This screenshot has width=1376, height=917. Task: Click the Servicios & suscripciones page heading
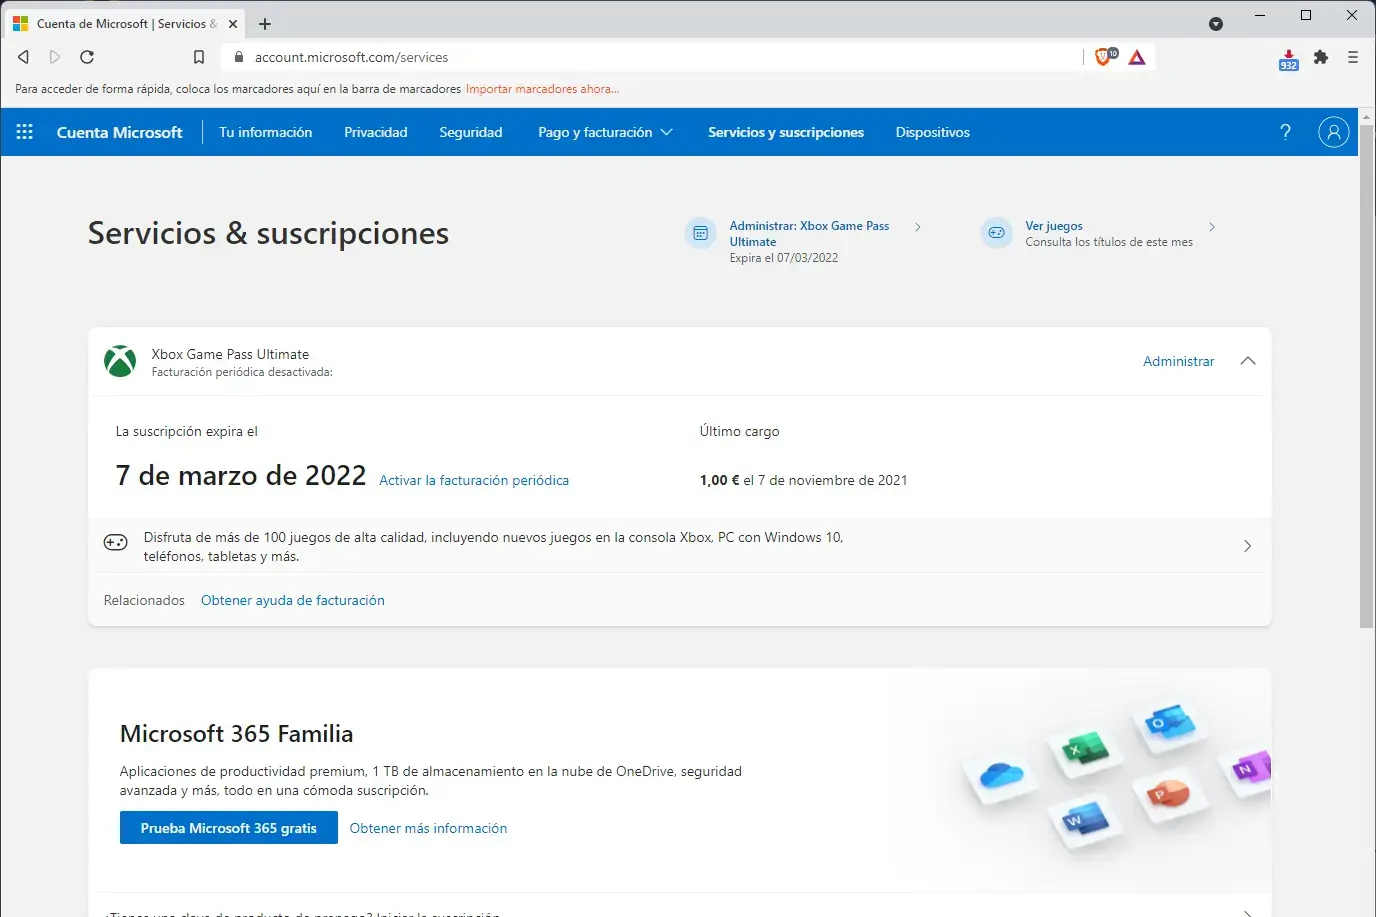(x=268, y=233)
